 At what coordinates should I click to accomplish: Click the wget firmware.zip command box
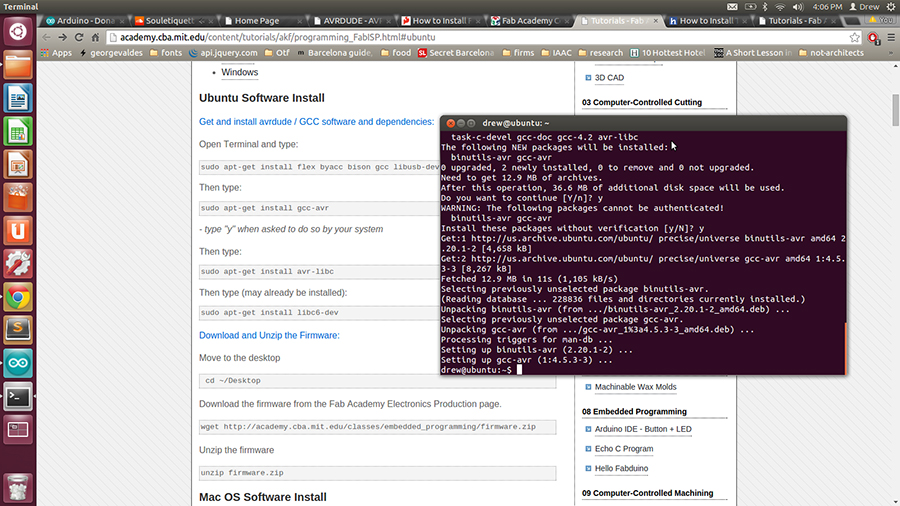point(378,427)
